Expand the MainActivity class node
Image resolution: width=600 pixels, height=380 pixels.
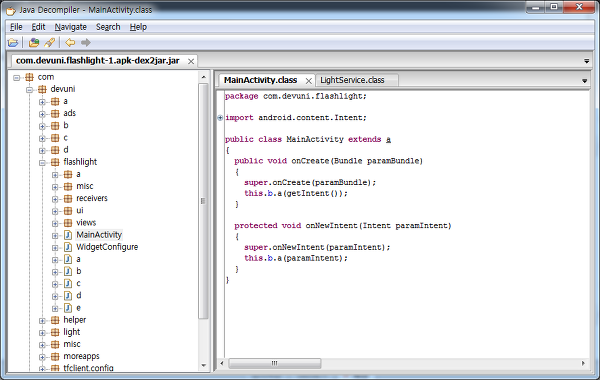pyautogui.click(x=55, y=236)
